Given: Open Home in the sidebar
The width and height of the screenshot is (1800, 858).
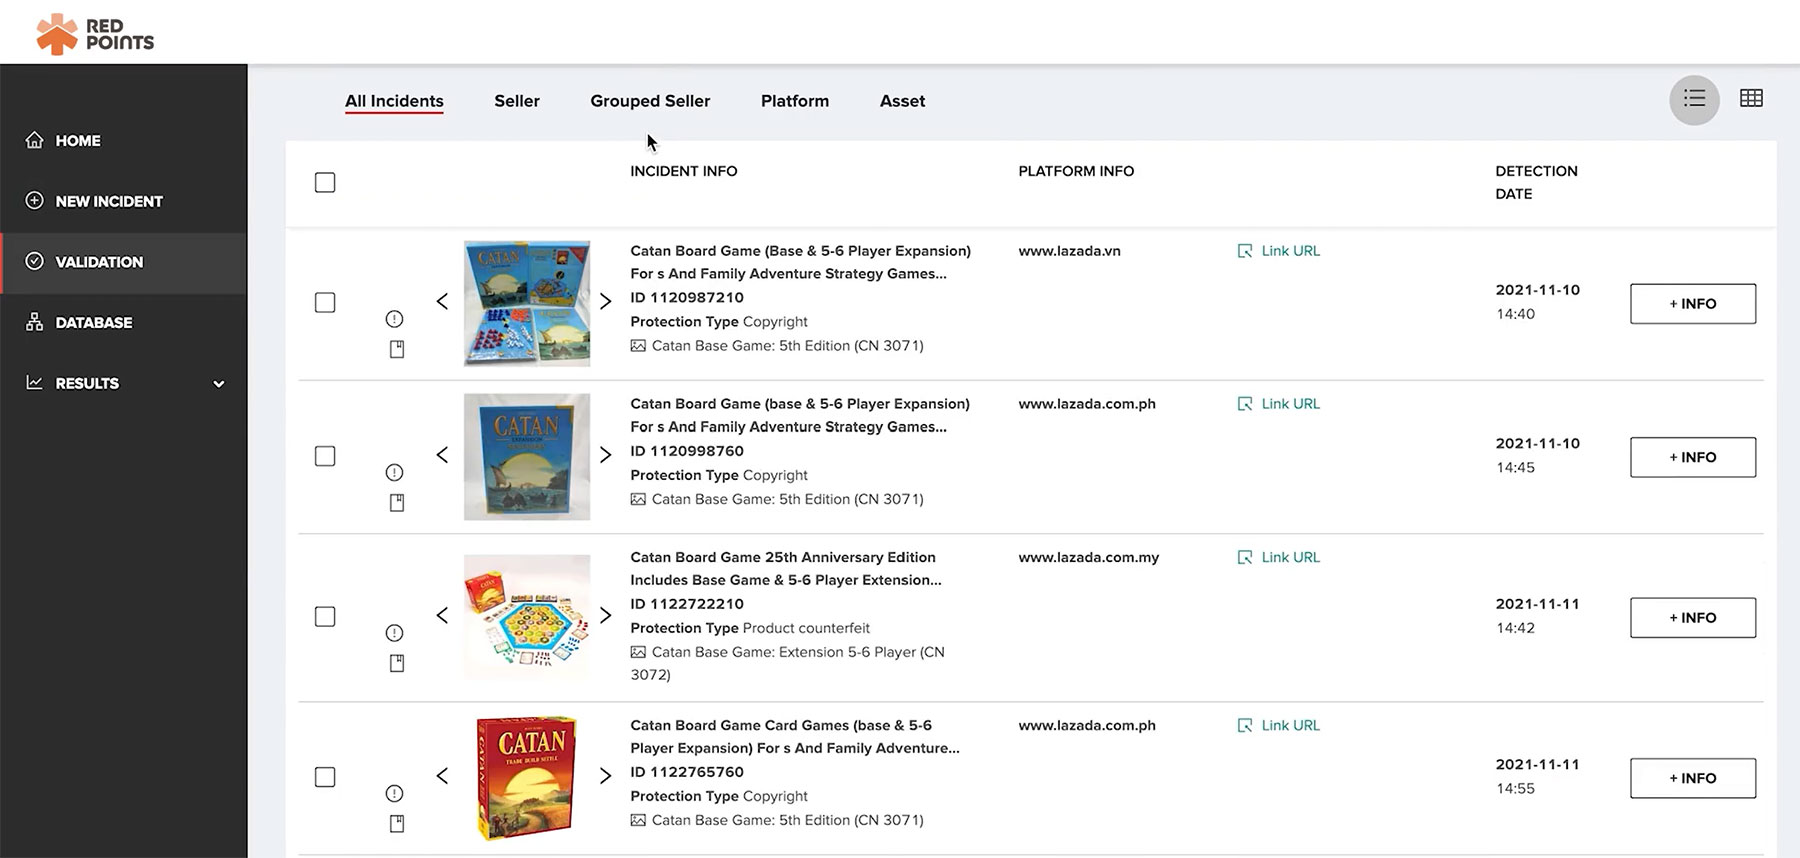Looking at the screenshot, I should 123,141.
